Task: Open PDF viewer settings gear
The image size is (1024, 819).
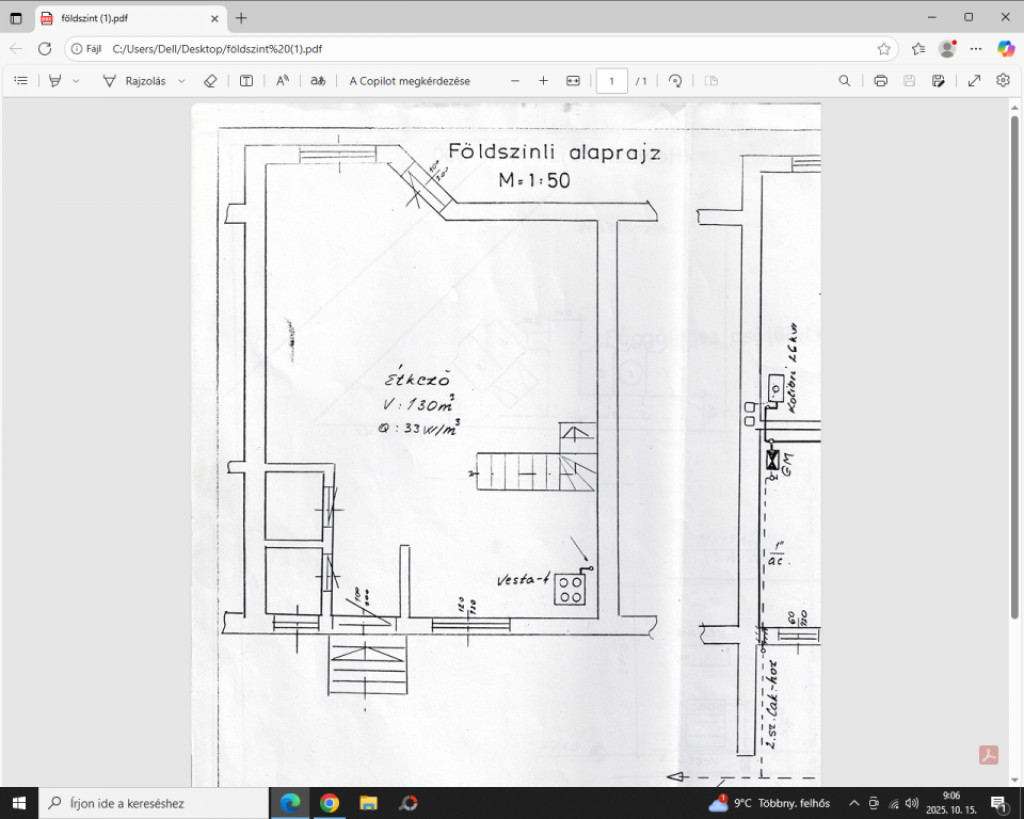Action: pyautogui.click(x=1003, y=81)
